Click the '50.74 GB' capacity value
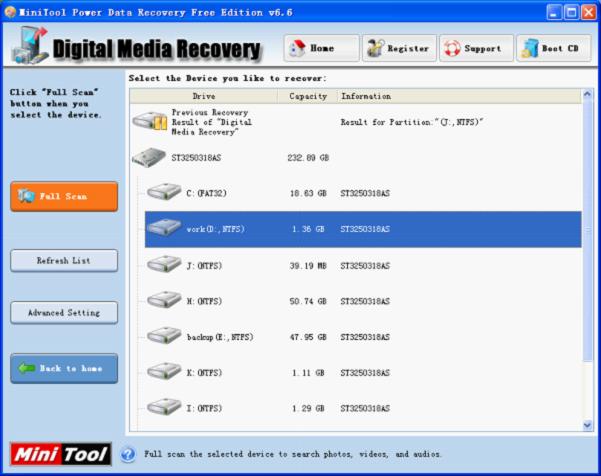 [308, 302]
